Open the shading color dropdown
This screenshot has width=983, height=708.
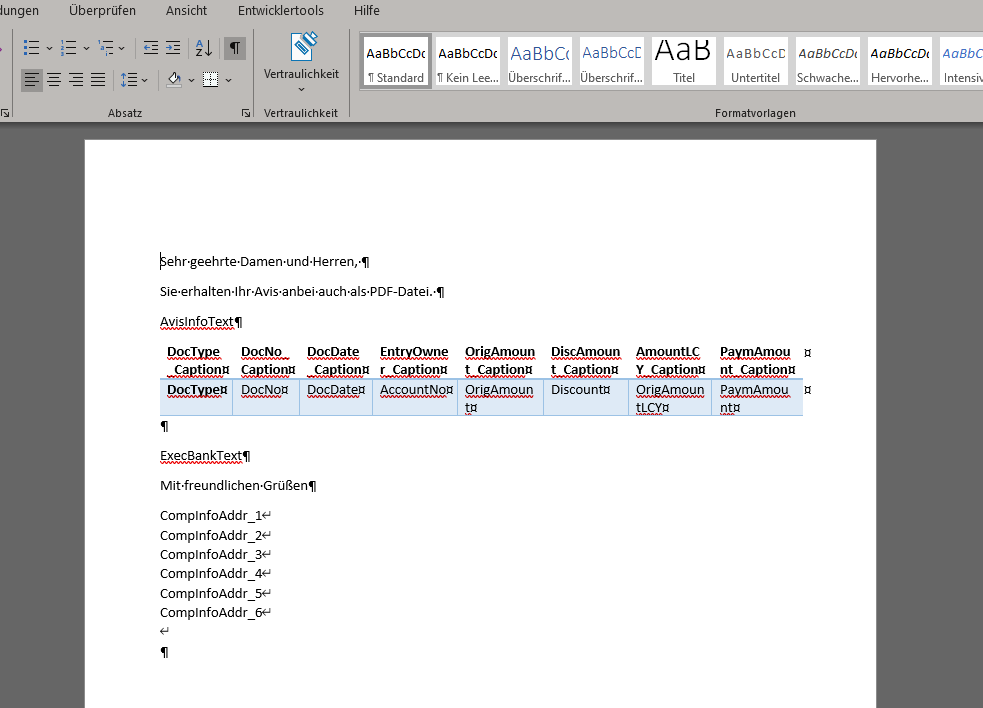click(x=192, y=80)
